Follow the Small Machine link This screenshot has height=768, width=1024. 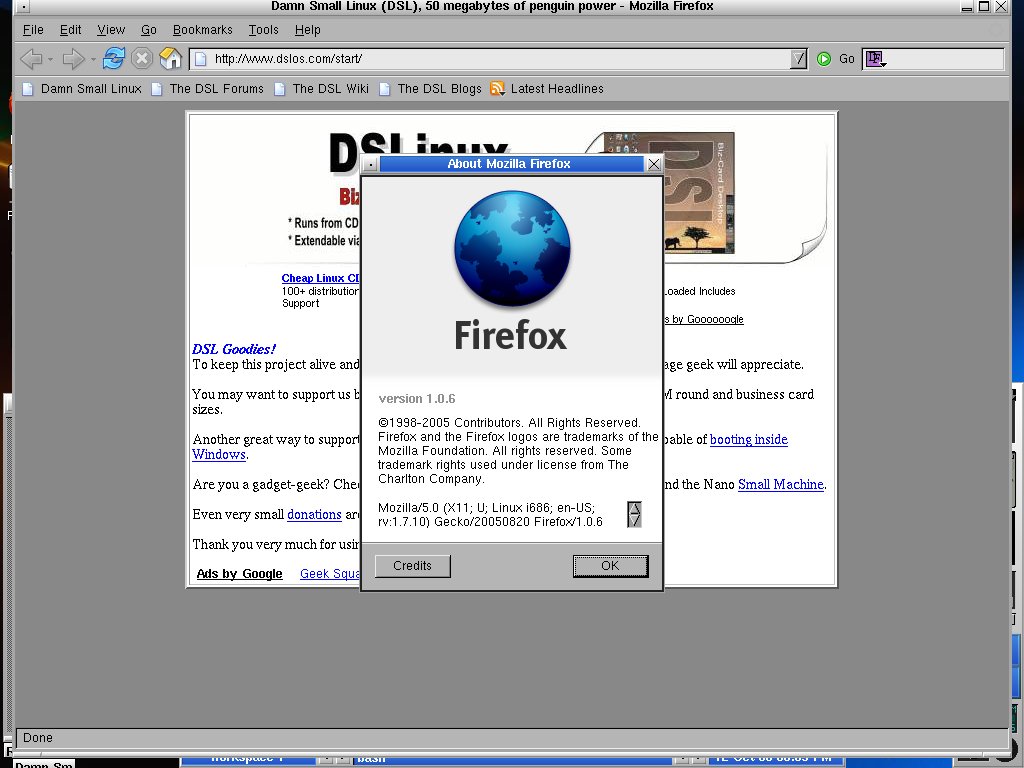pos(780,485)
